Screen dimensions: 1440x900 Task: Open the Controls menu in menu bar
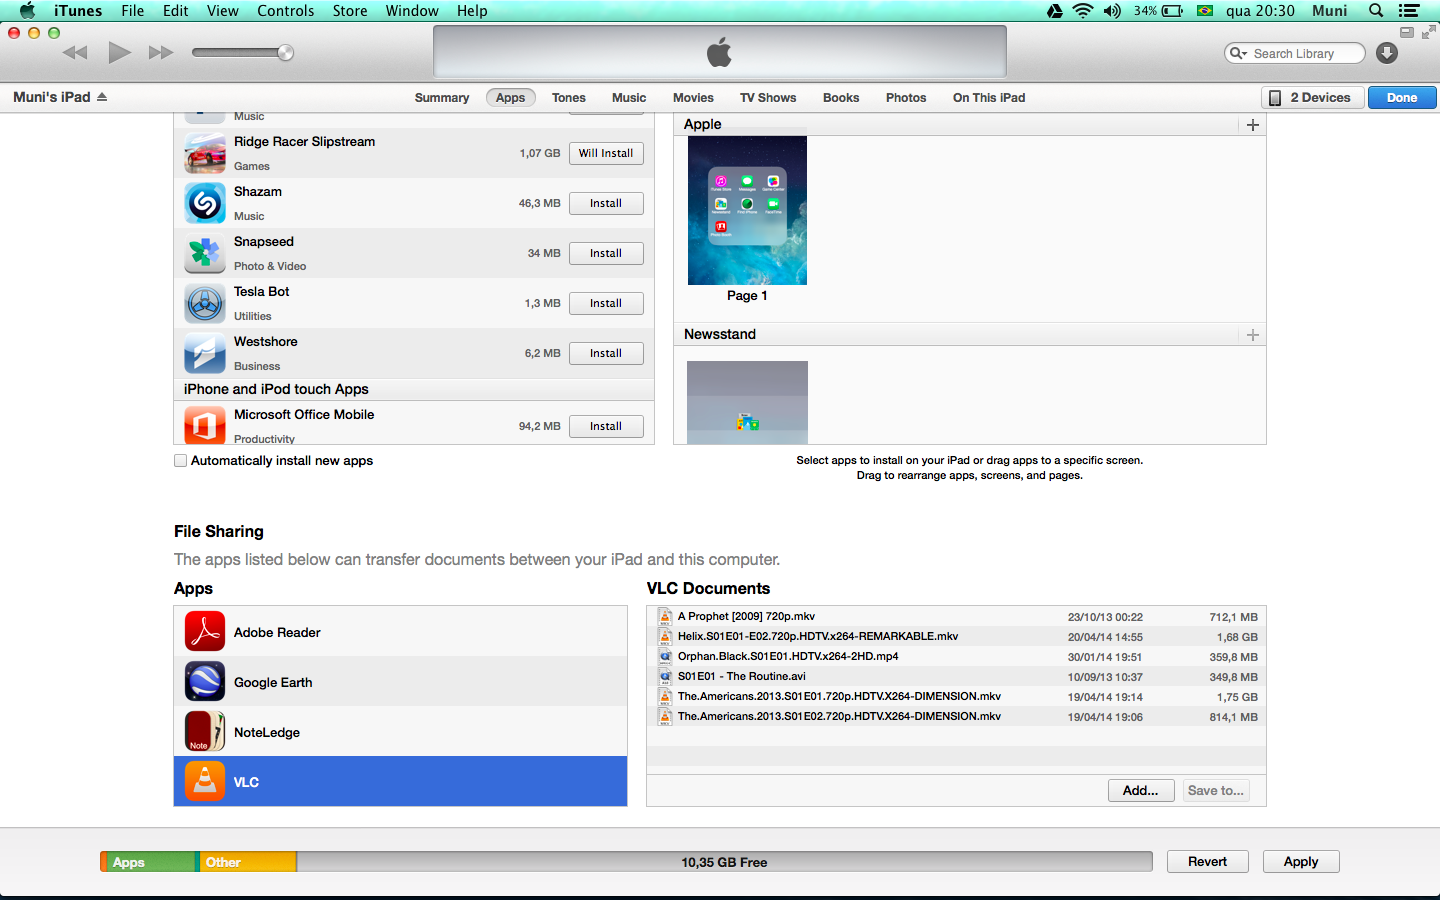286,11
